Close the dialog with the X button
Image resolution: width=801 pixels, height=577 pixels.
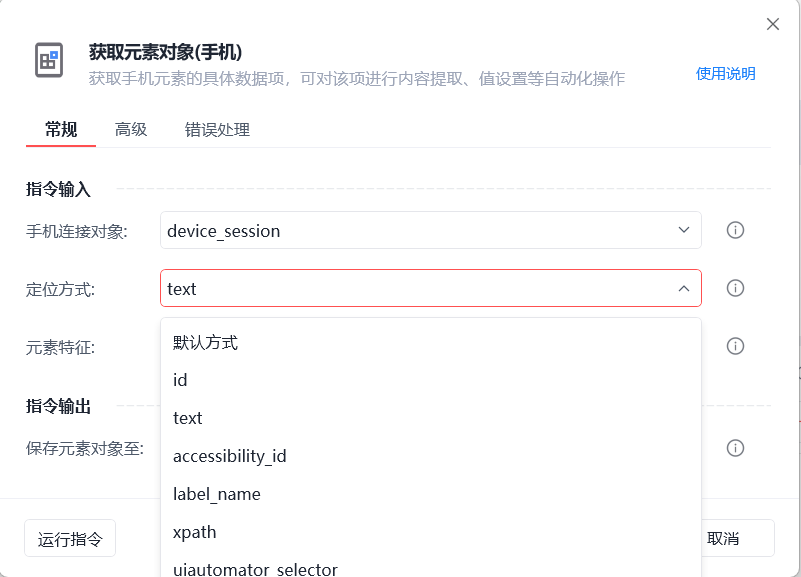(x=772, y=24)
